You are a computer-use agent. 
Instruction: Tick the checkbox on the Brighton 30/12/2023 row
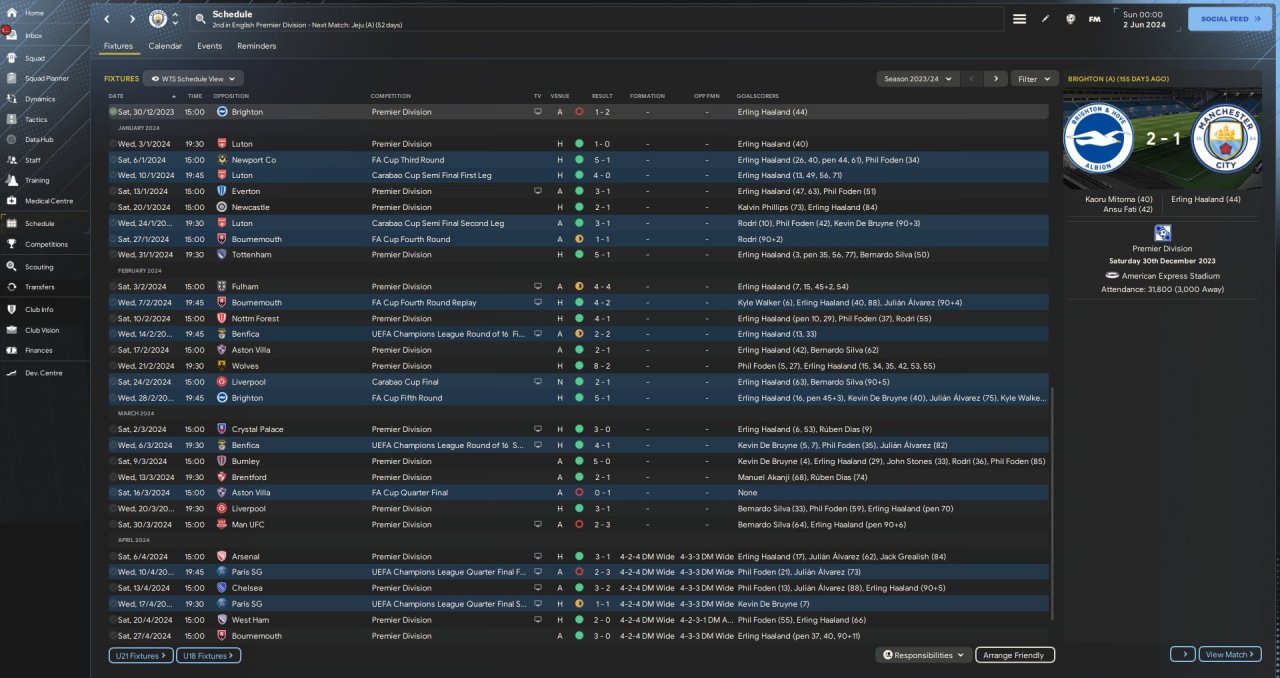pyautogui.click(x=113, y=112)
